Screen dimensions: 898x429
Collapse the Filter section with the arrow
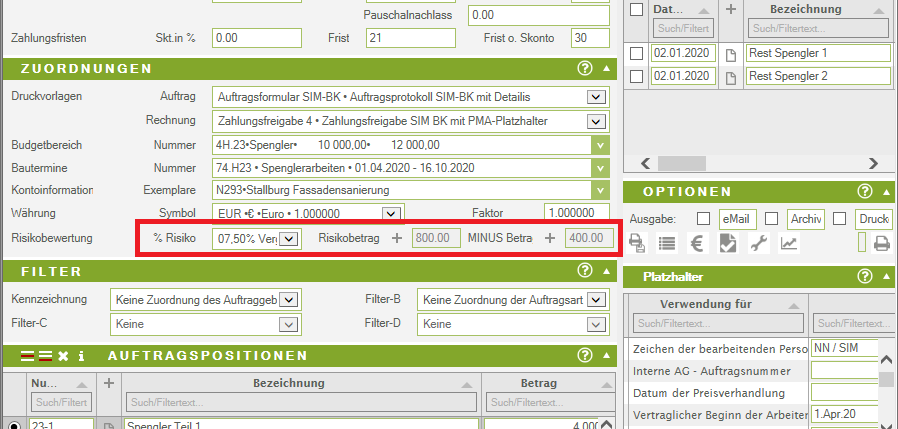click(605, 270)
